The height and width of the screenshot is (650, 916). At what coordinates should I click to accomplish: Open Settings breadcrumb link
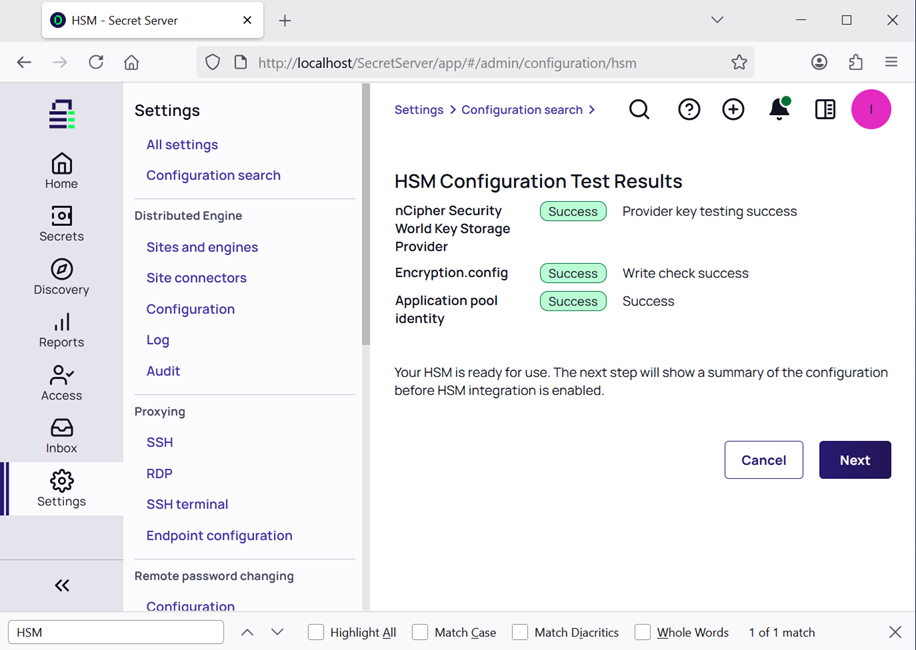[419, 110]
